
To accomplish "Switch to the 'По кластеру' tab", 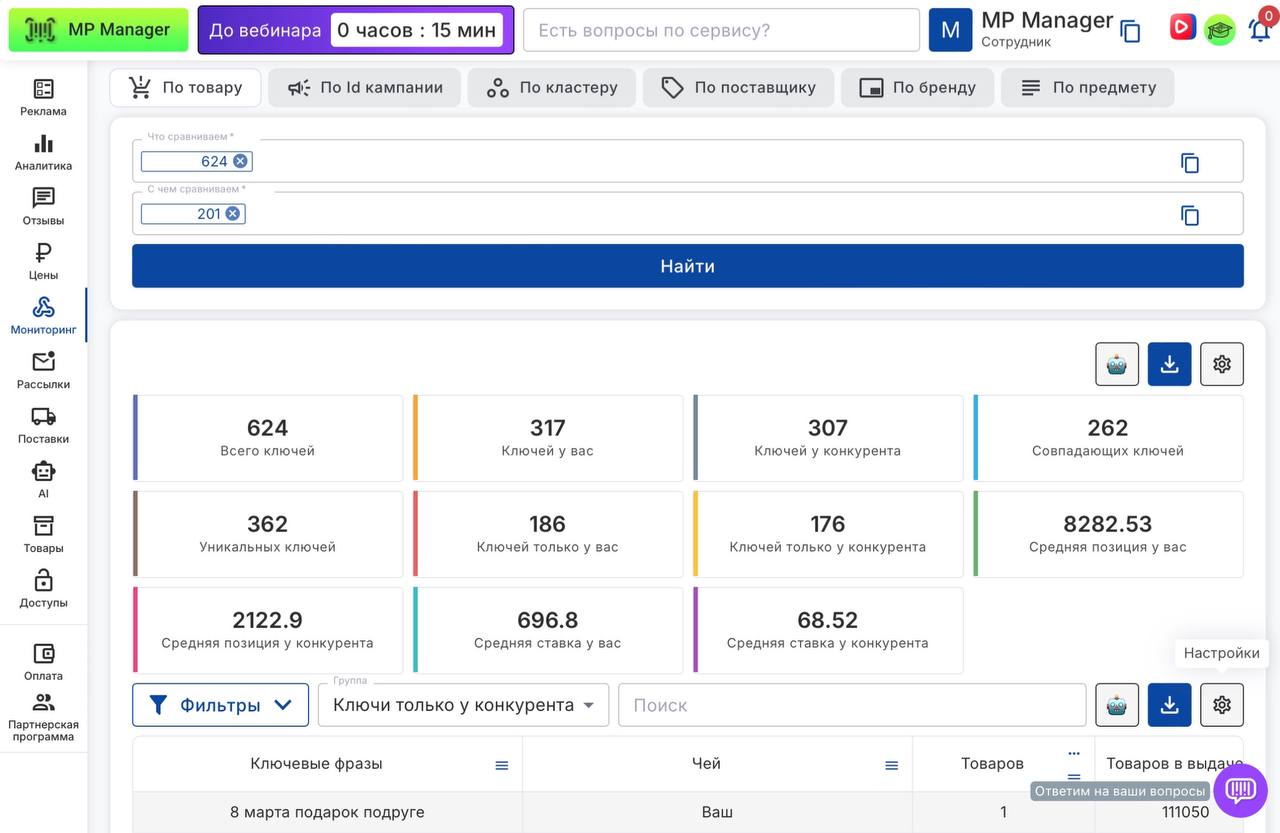I will [x=551, y=88].
